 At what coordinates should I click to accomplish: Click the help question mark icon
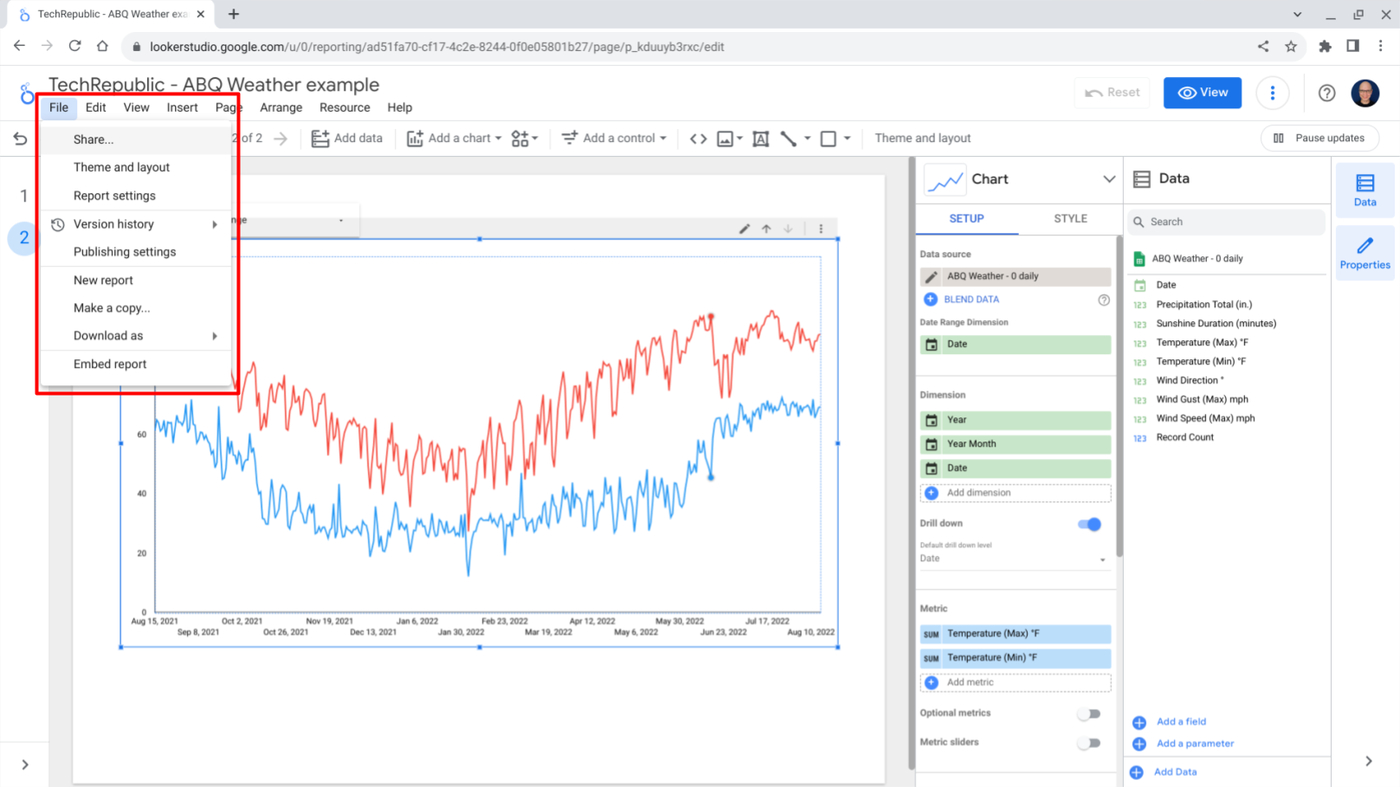point(1327,93)
